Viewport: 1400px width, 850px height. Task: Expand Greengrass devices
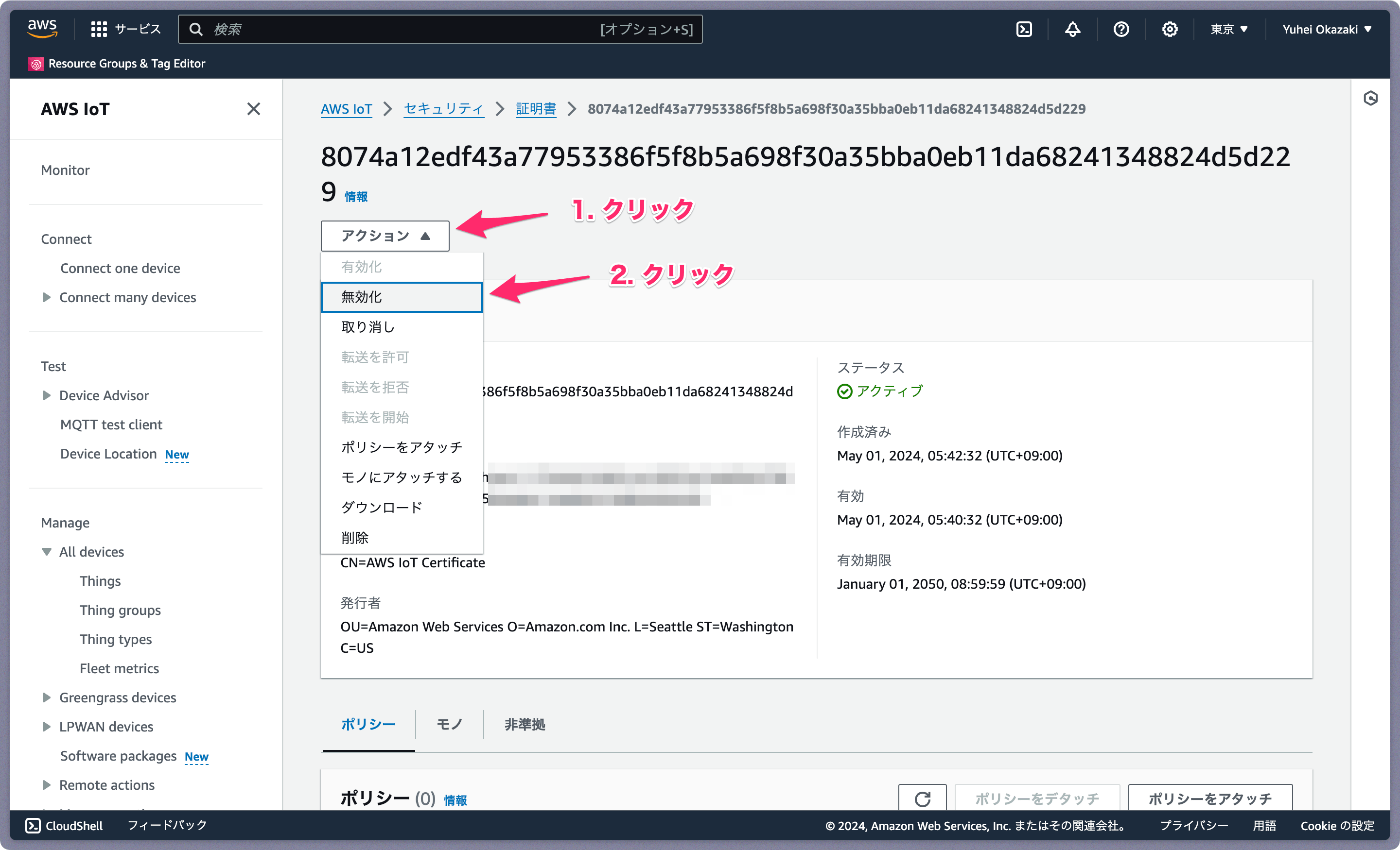[47, 697]
